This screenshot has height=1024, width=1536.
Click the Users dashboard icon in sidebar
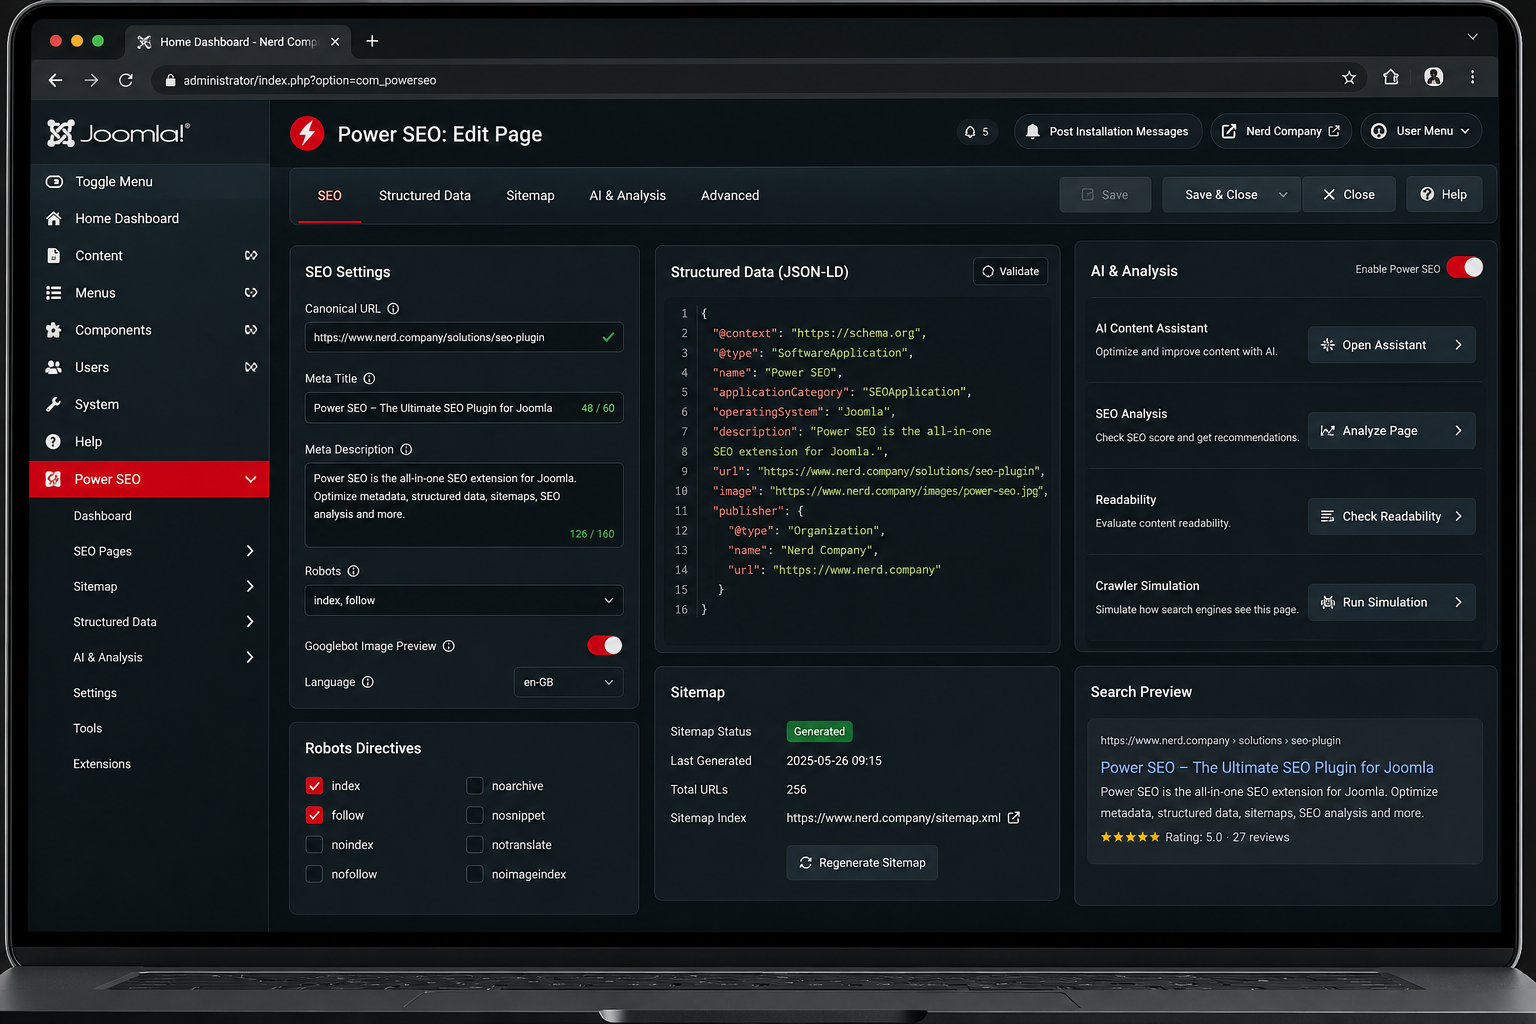tap(251, 367)
